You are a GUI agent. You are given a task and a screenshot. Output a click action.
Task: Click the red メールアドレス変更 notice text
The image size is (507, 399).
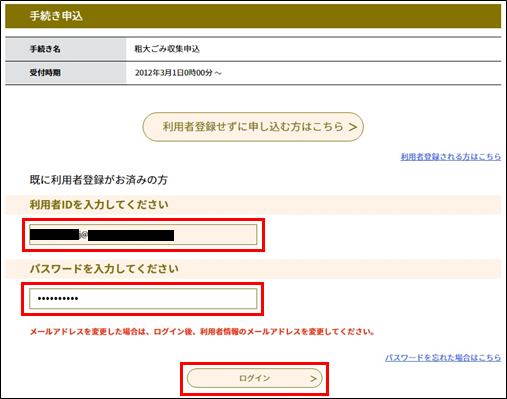(202, 332)
